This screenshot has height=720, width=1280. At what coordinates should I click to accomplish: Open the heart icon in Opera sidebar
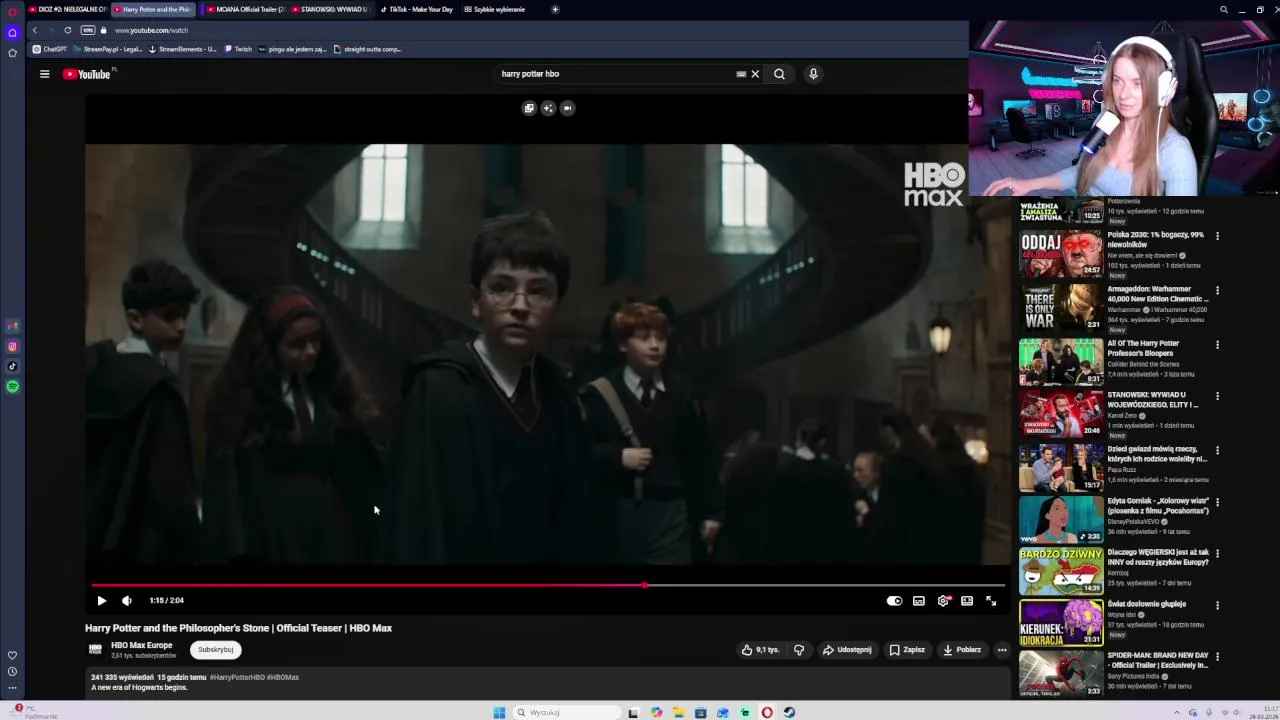coord(12,656)
